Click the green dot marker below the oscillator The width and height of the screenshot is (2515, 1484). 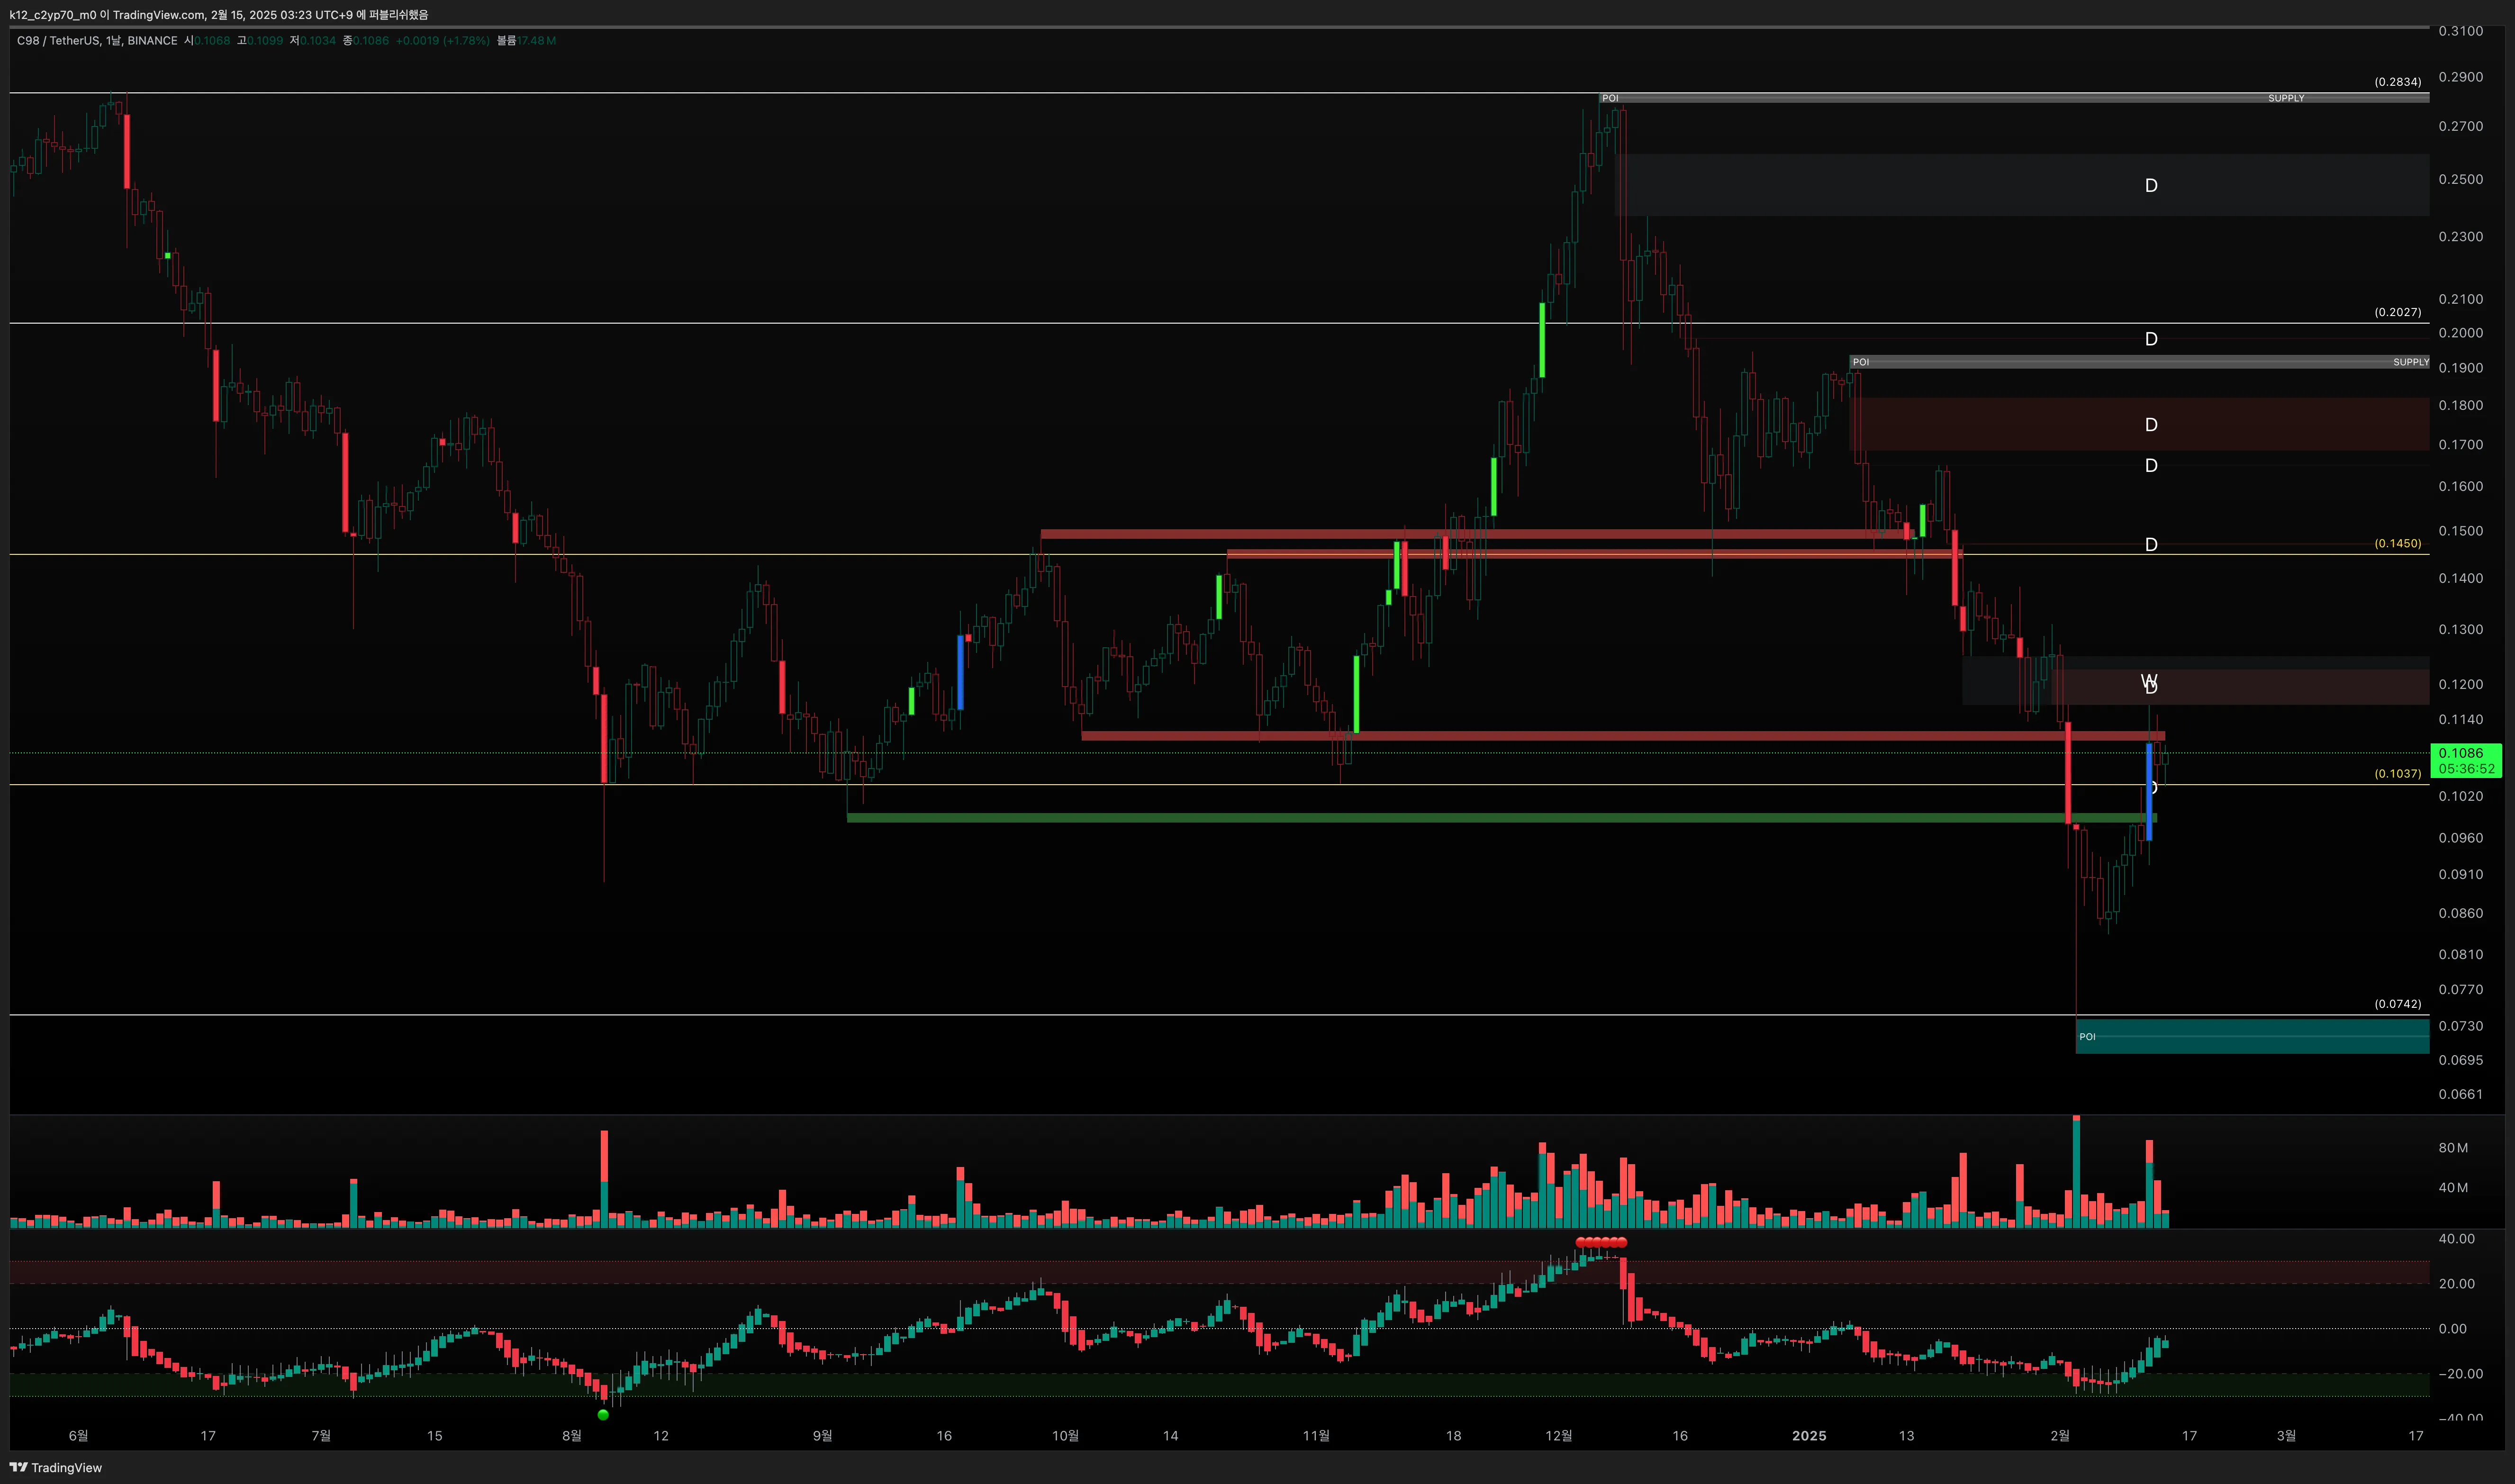(603, 1415)
